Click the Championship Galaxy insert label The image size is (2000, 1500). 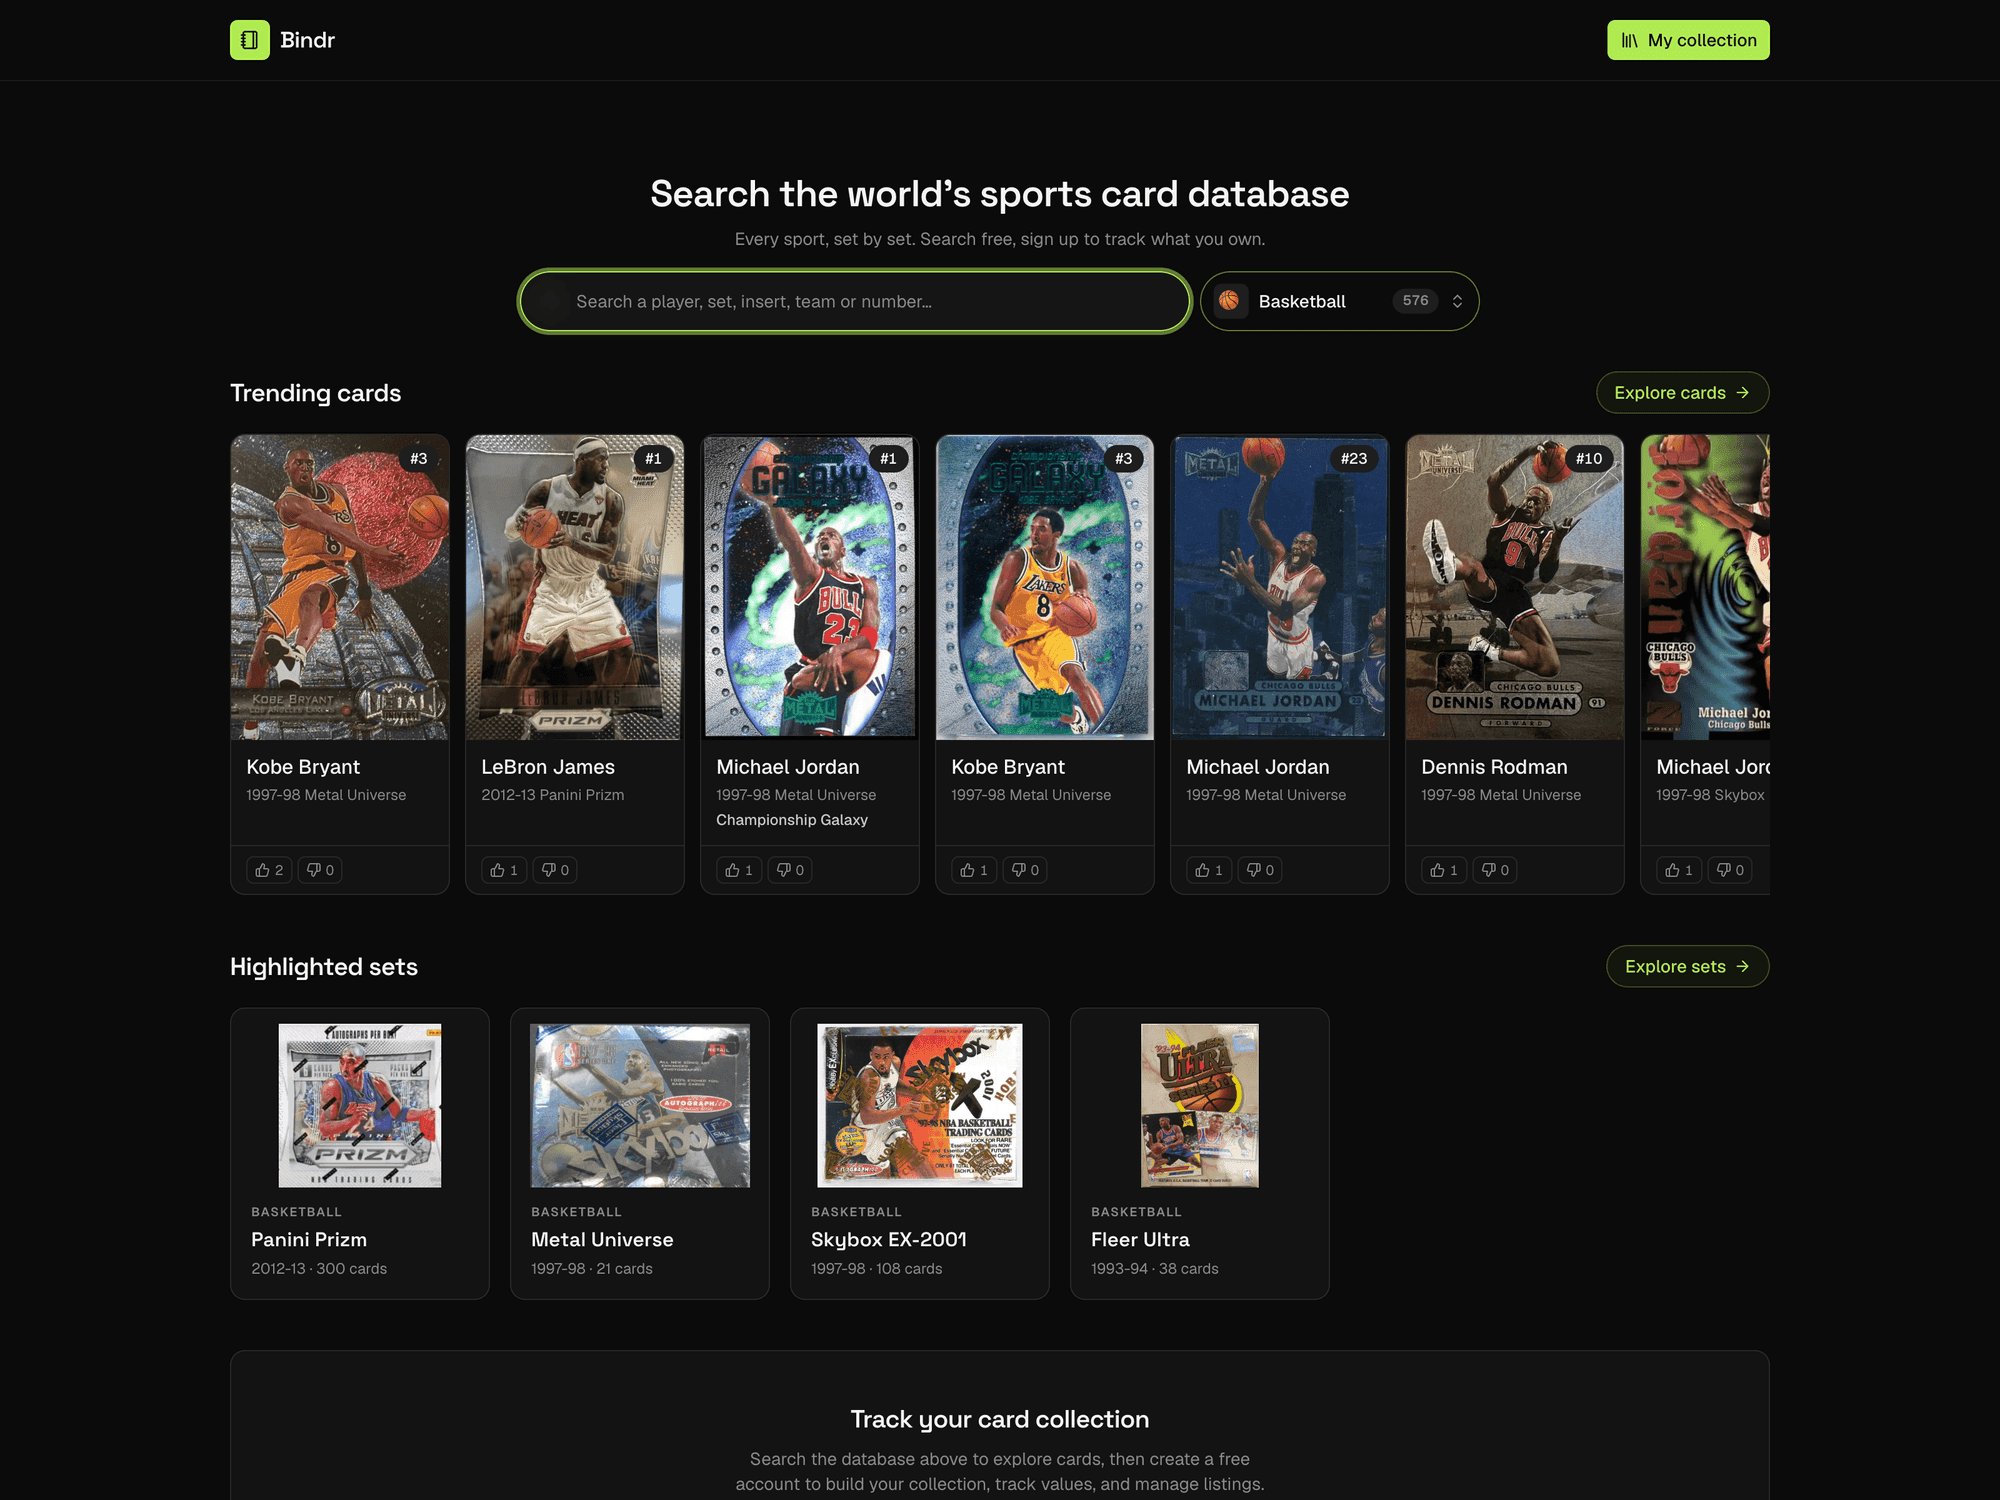tap(792, 820)
